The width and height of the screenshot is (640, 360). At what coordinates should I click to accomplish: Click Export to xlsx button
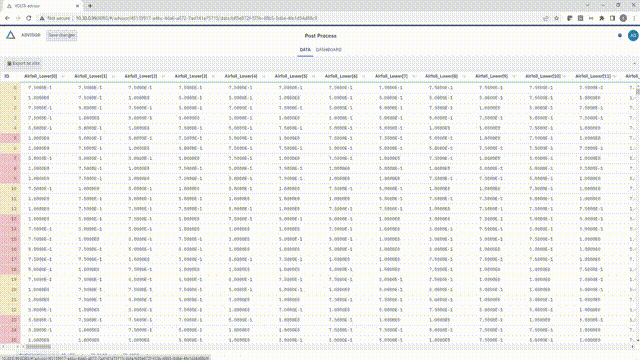tap(24, 63)
